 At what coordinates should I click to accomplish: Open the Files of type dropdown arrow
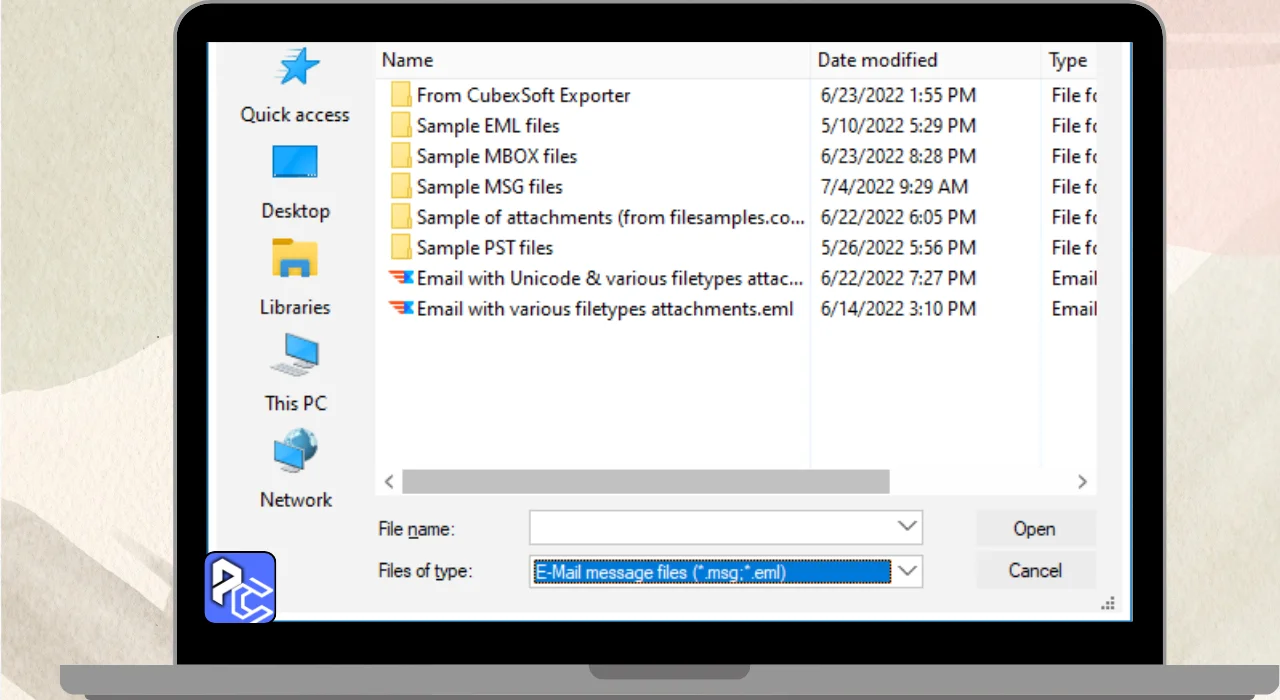pos(907,571)
